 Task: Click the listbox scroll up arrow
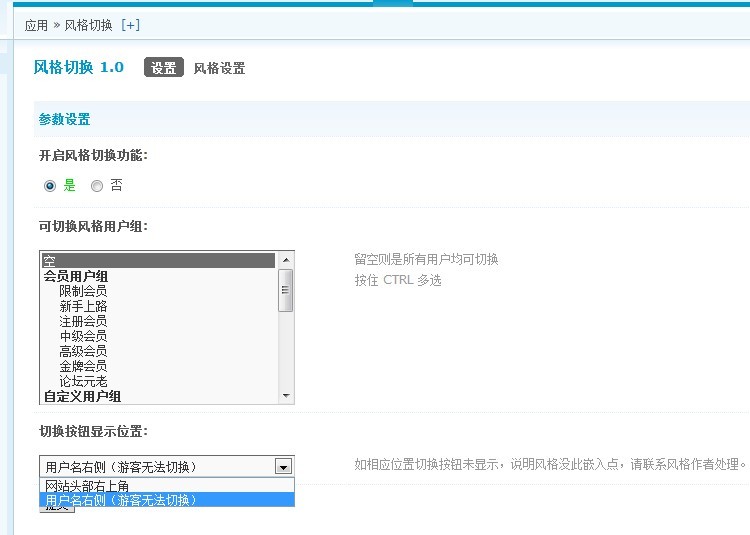tap(286, 260)
